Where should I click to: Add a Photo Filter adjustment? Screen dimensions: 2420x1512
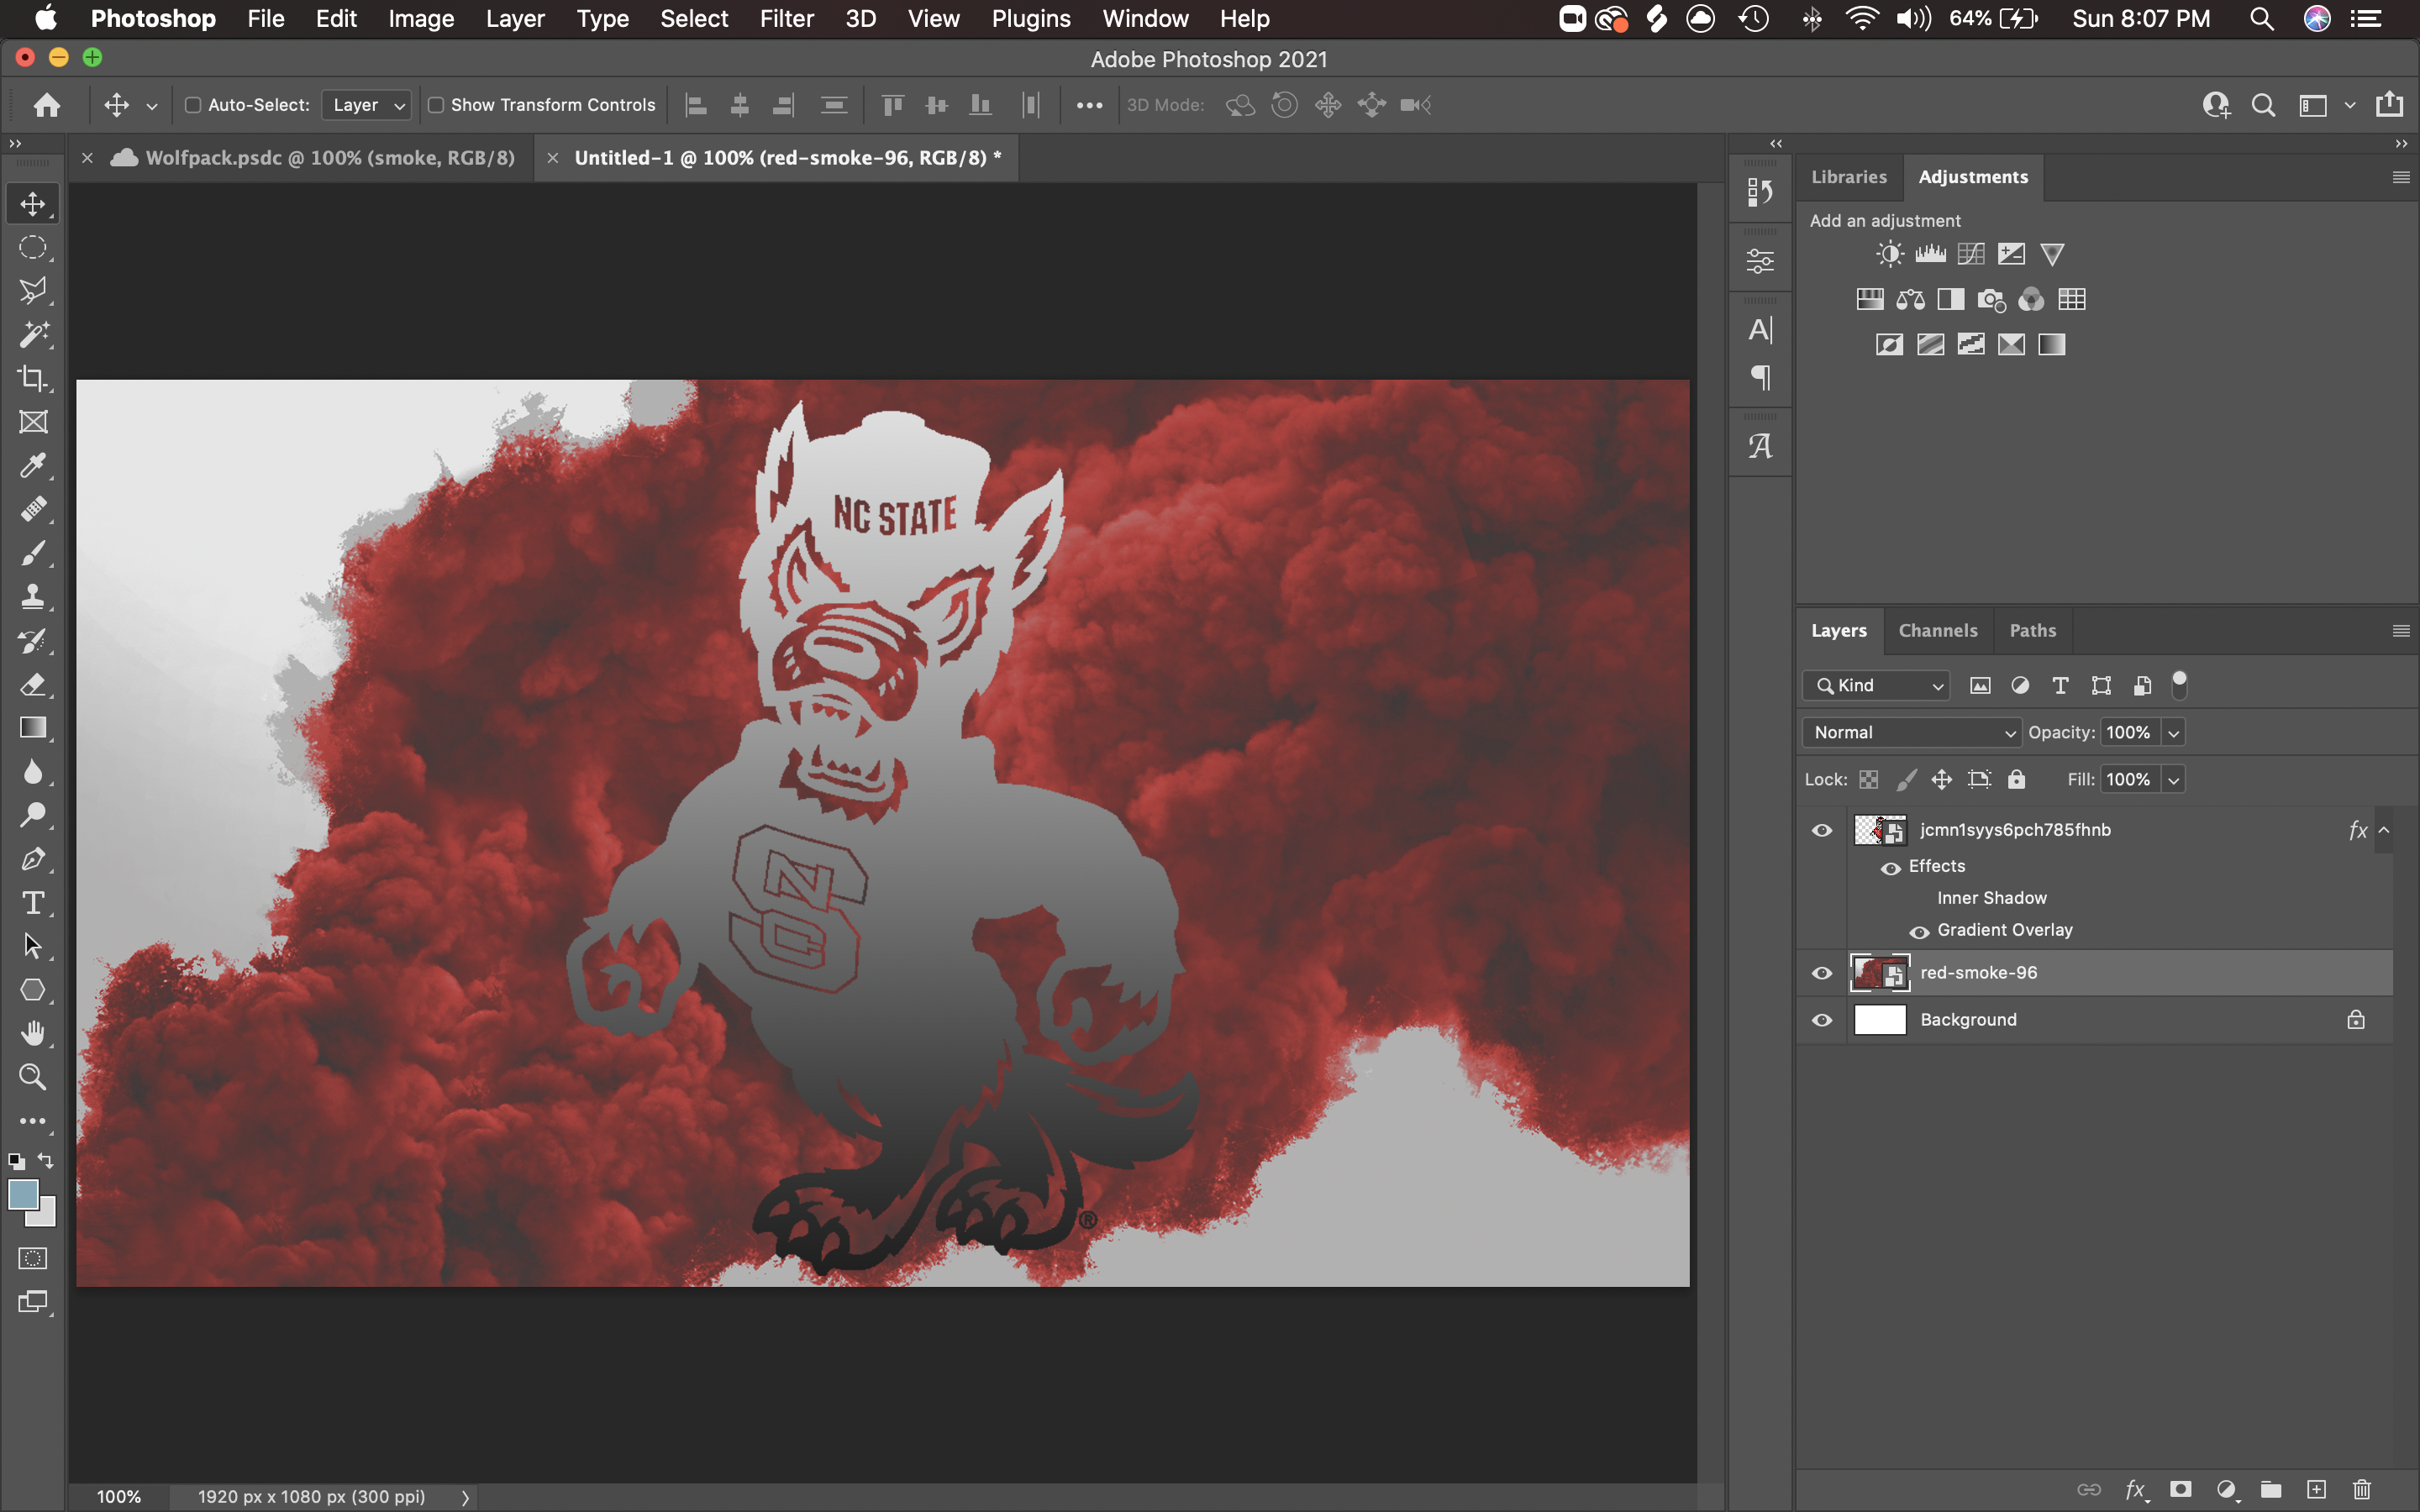coord(1991,299)
